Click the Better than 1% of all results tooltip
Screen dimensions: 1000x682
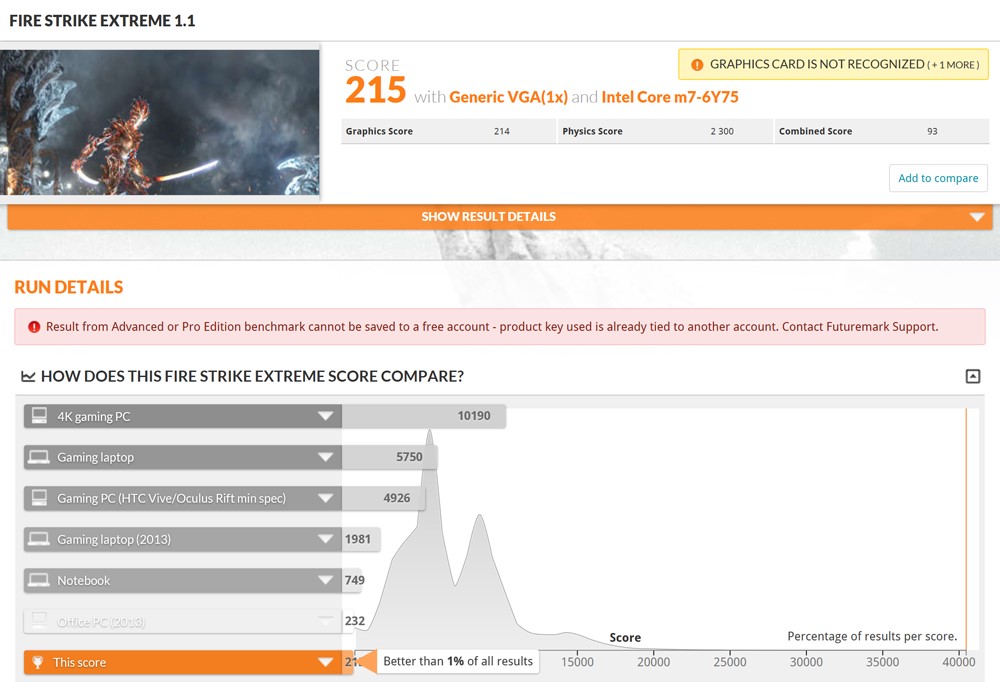[458, 662]
